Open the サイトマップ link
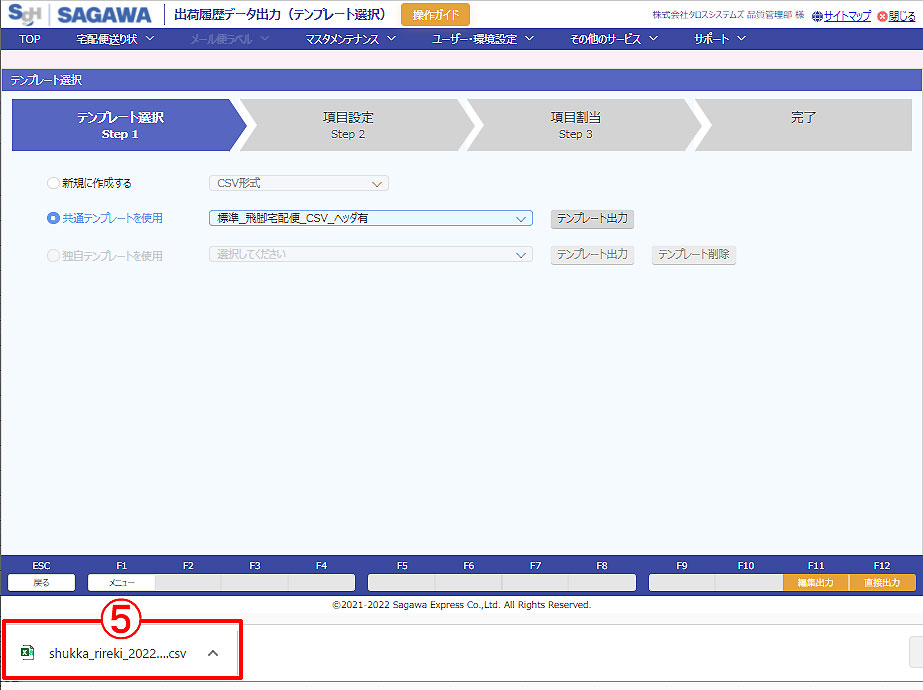This screenshot has width=923, height=690. [846, 16]
